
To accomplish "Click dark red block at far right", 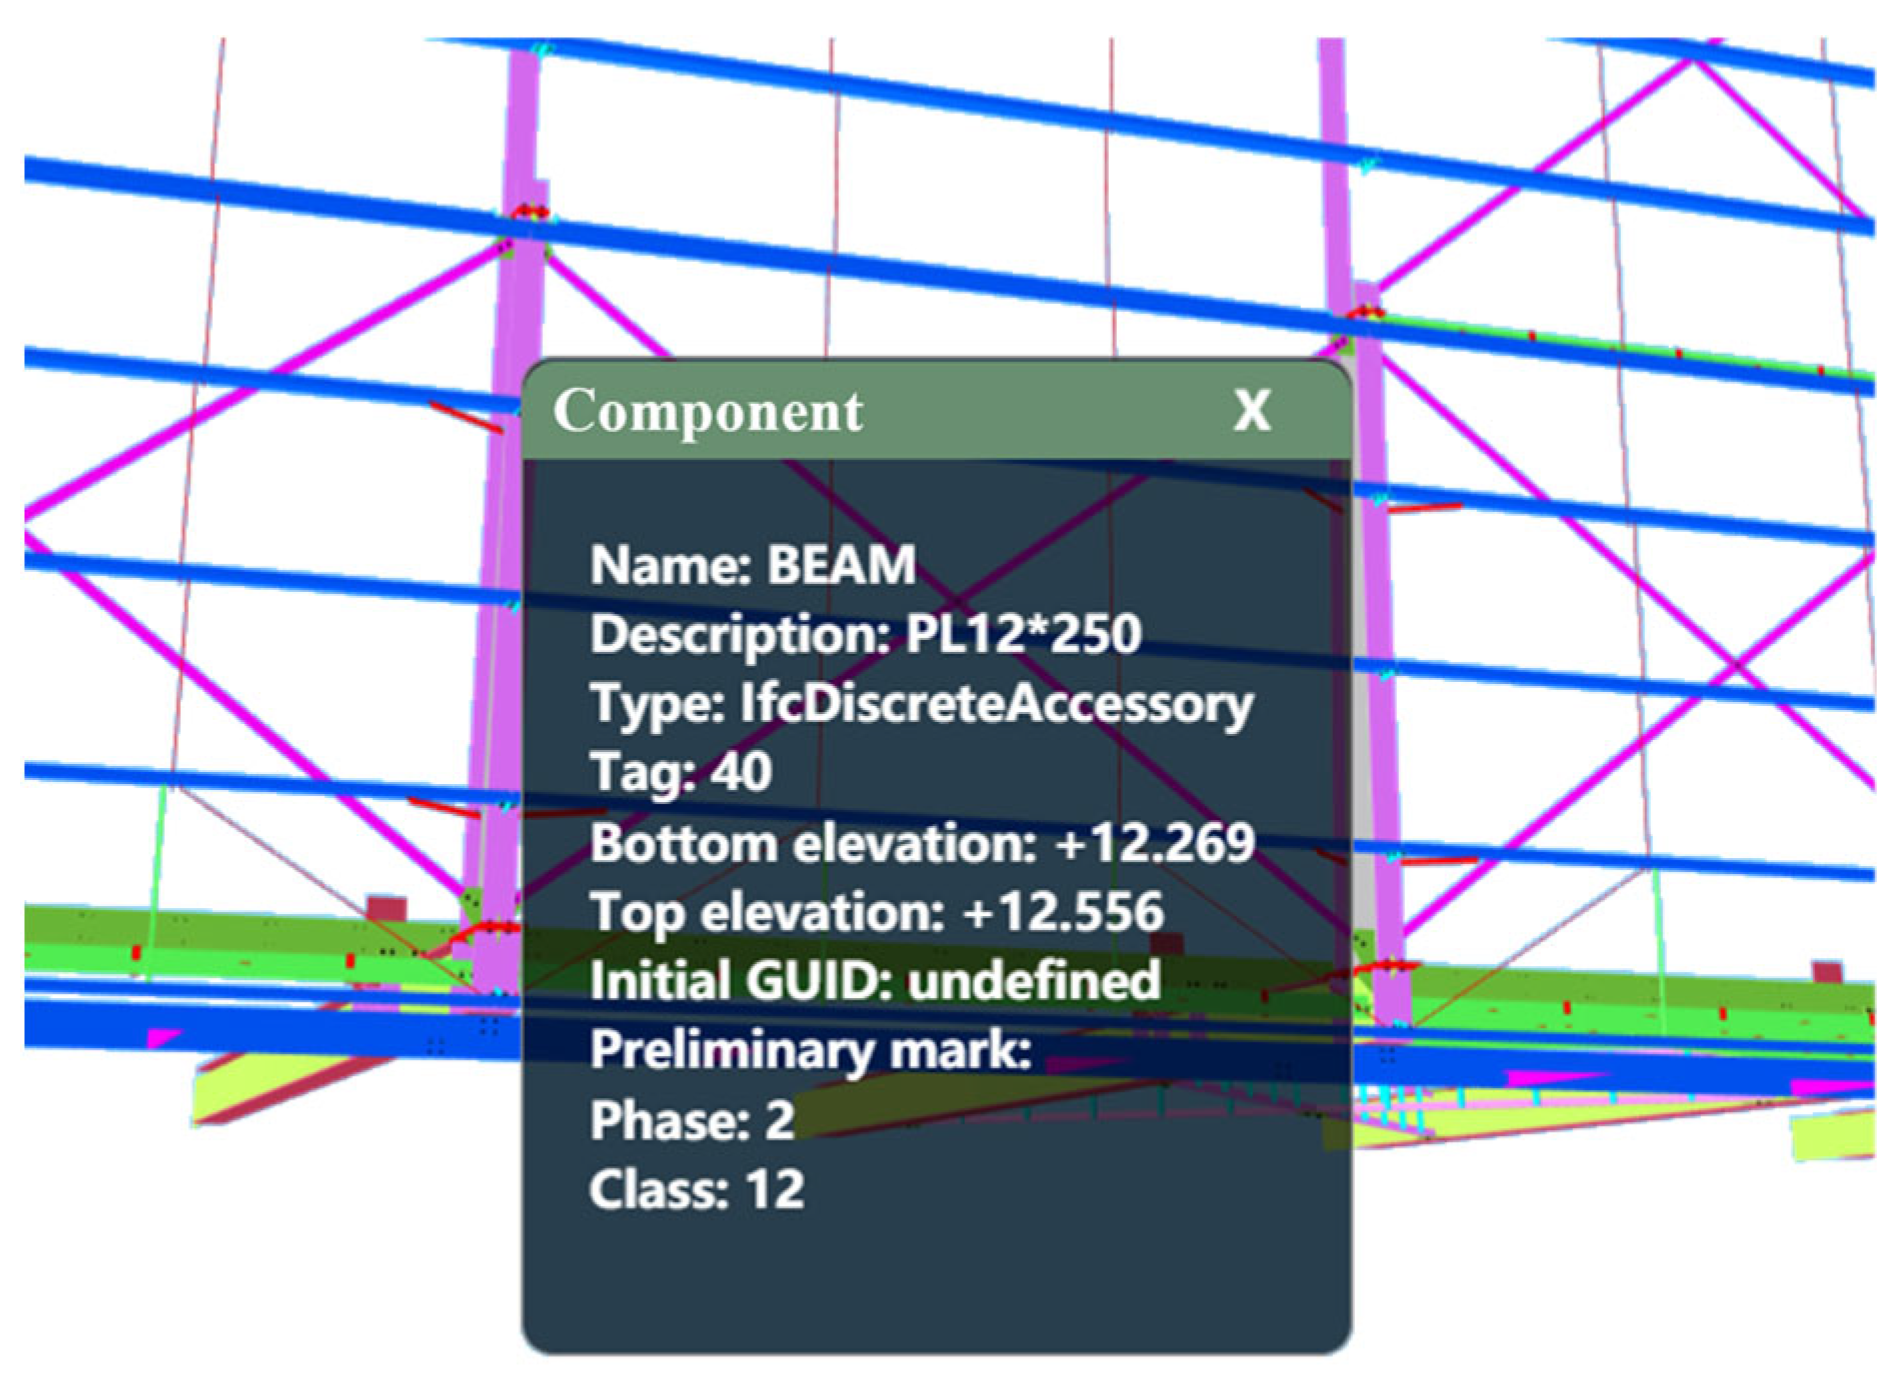I will pyautogui.click(x=1827, y=972).
